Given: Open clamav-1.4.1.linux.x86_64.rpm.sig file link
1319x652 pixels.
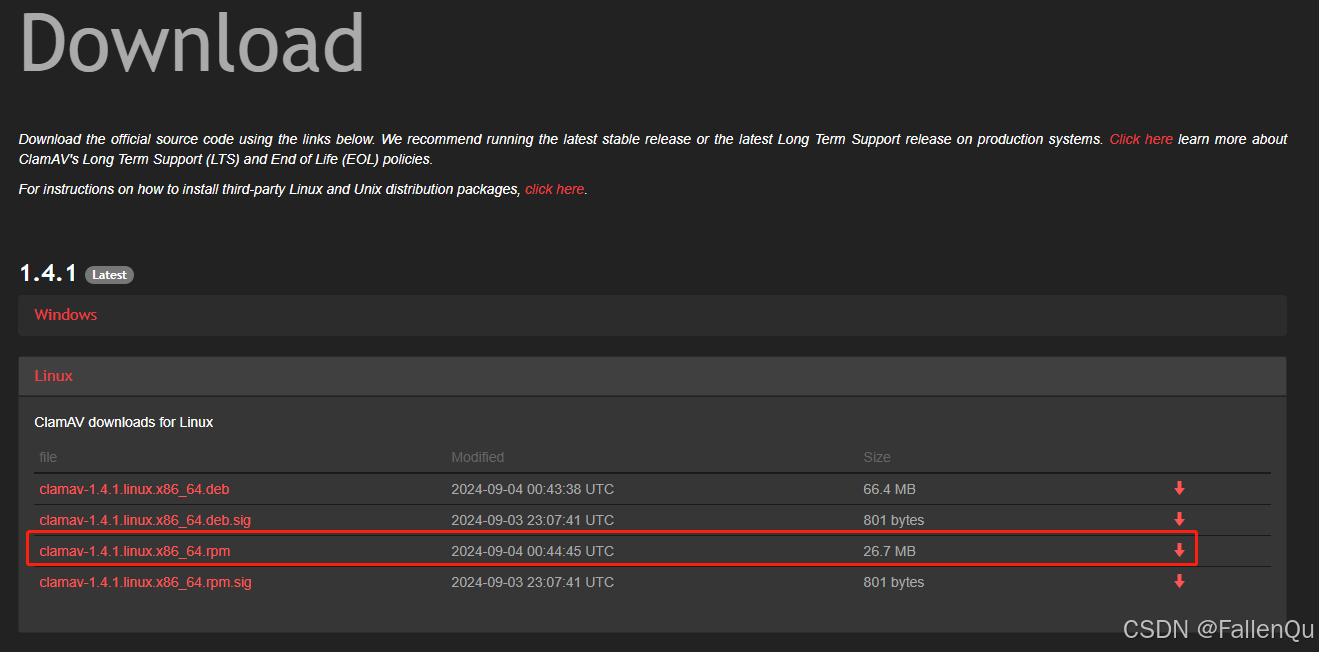Looking at the screenshot, I should pos(145,582).
